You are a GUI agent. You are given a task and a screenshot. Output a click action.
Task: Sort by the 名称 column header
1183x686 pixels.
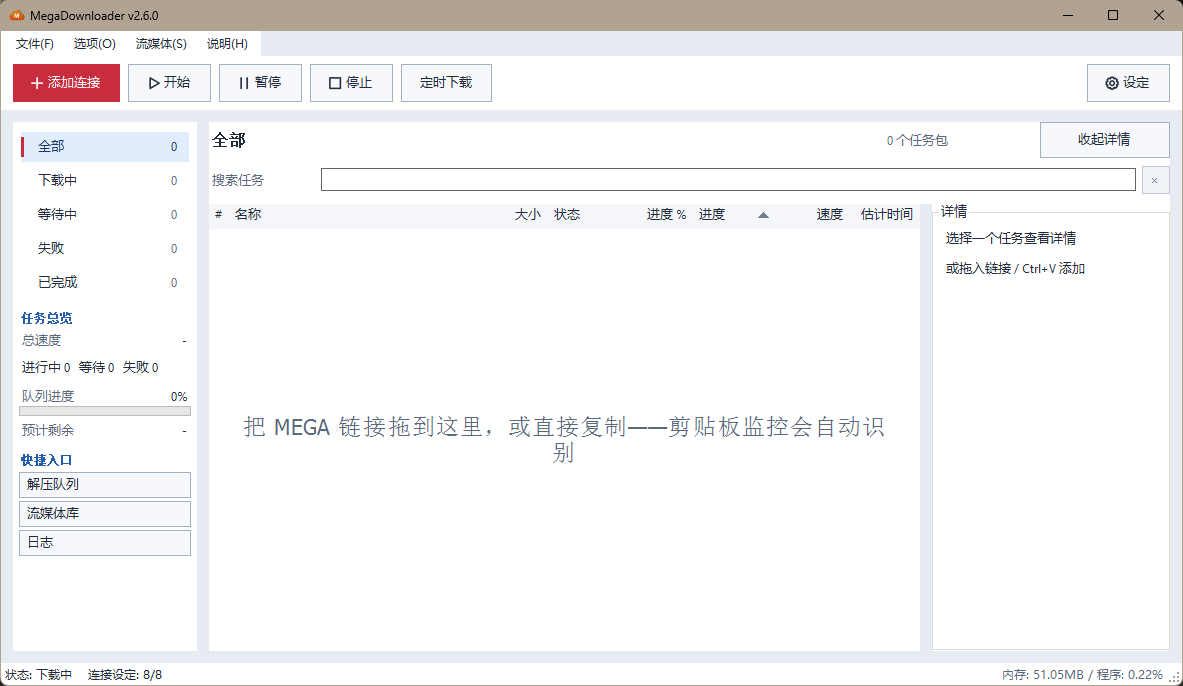pos(247,214)
